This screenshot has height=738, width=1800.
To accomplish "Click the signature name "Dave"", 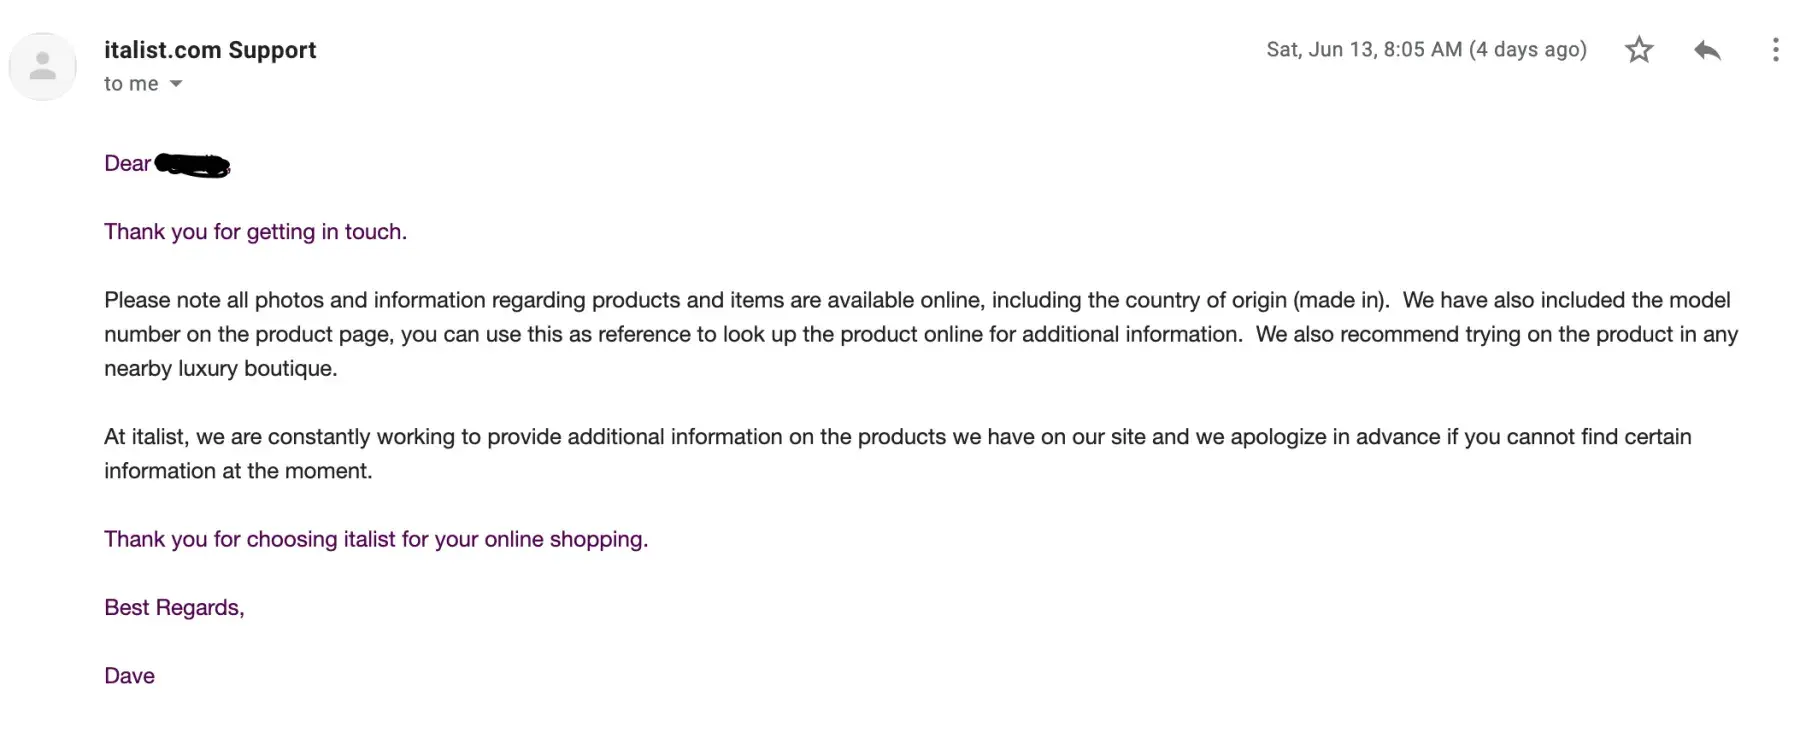I will (x=130, y=676).
